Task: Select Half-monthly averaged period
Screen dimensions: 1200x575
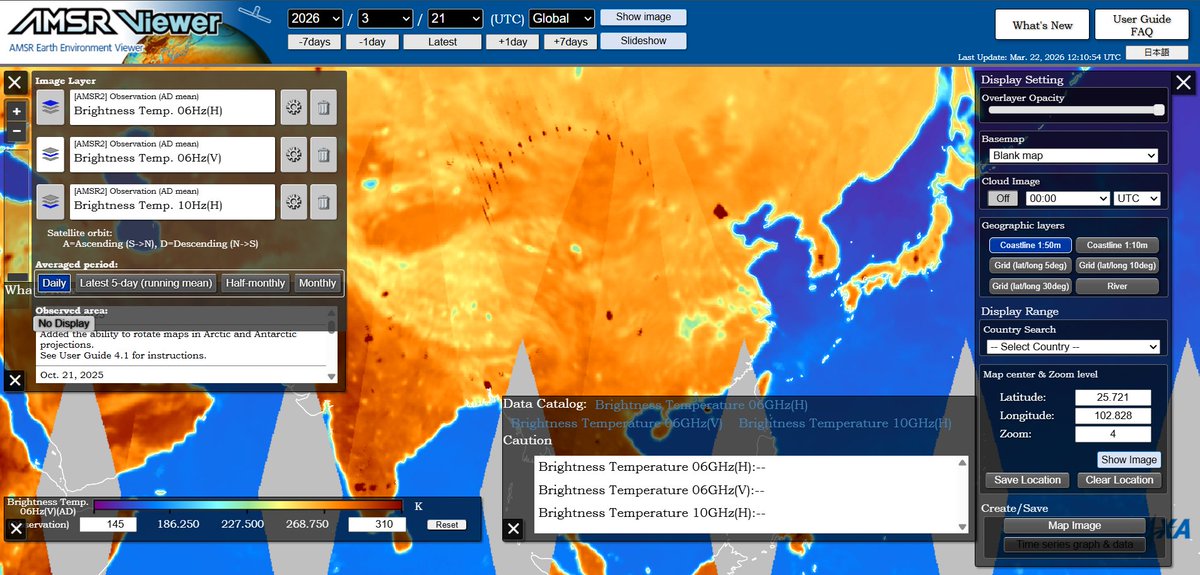Action: (255, 283)
